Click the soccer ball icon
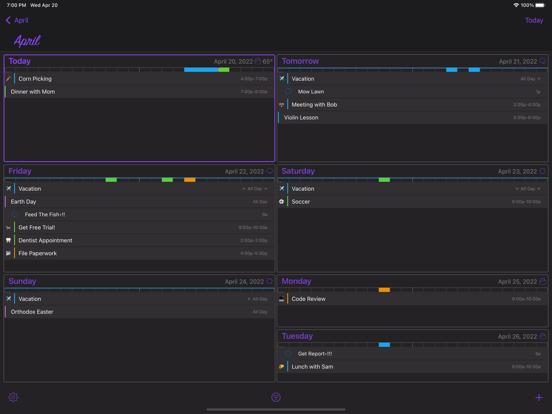The height and width of the screenshot is (414, 552). (282, 201)
